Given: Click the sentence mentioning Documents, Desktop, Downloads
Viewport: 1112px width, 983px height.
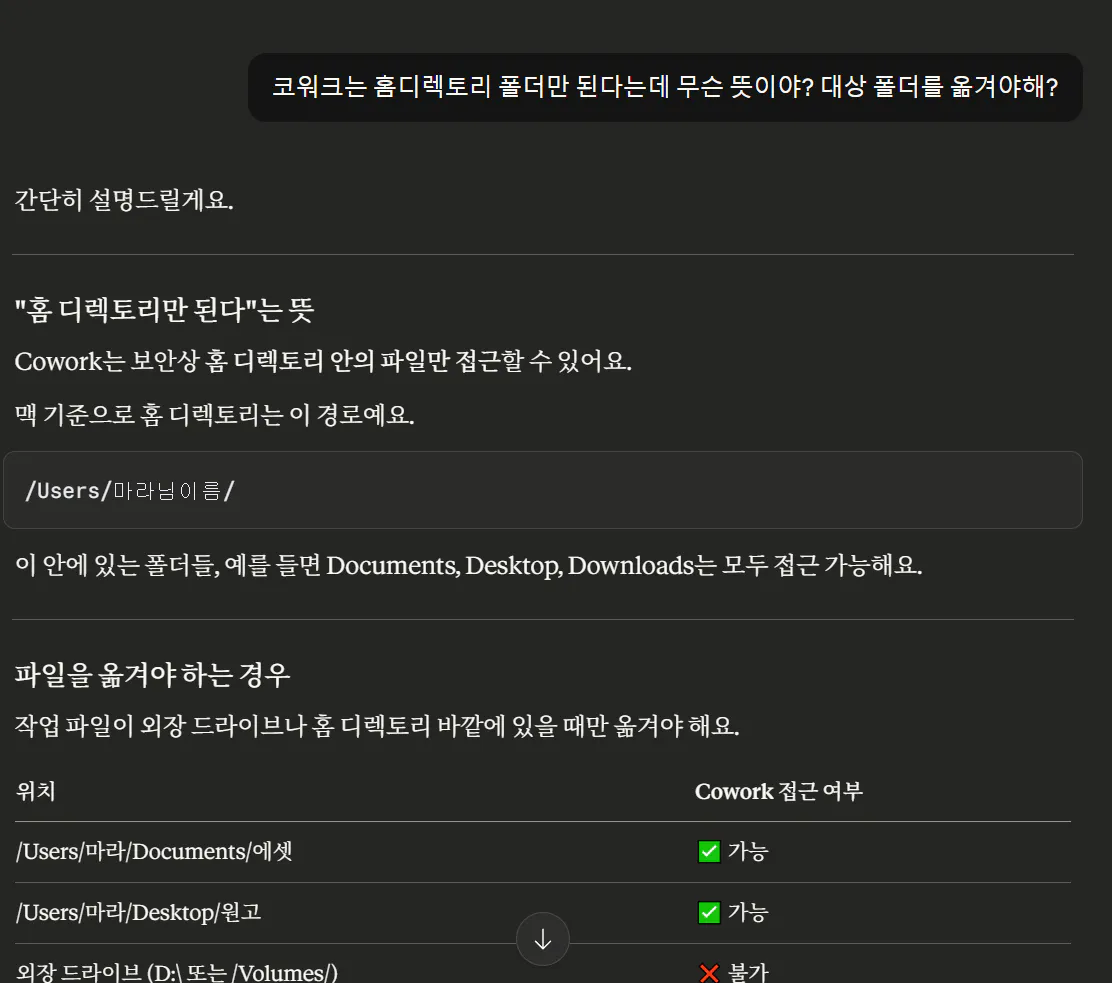Looking at the screenshot, I should point(468,565).
